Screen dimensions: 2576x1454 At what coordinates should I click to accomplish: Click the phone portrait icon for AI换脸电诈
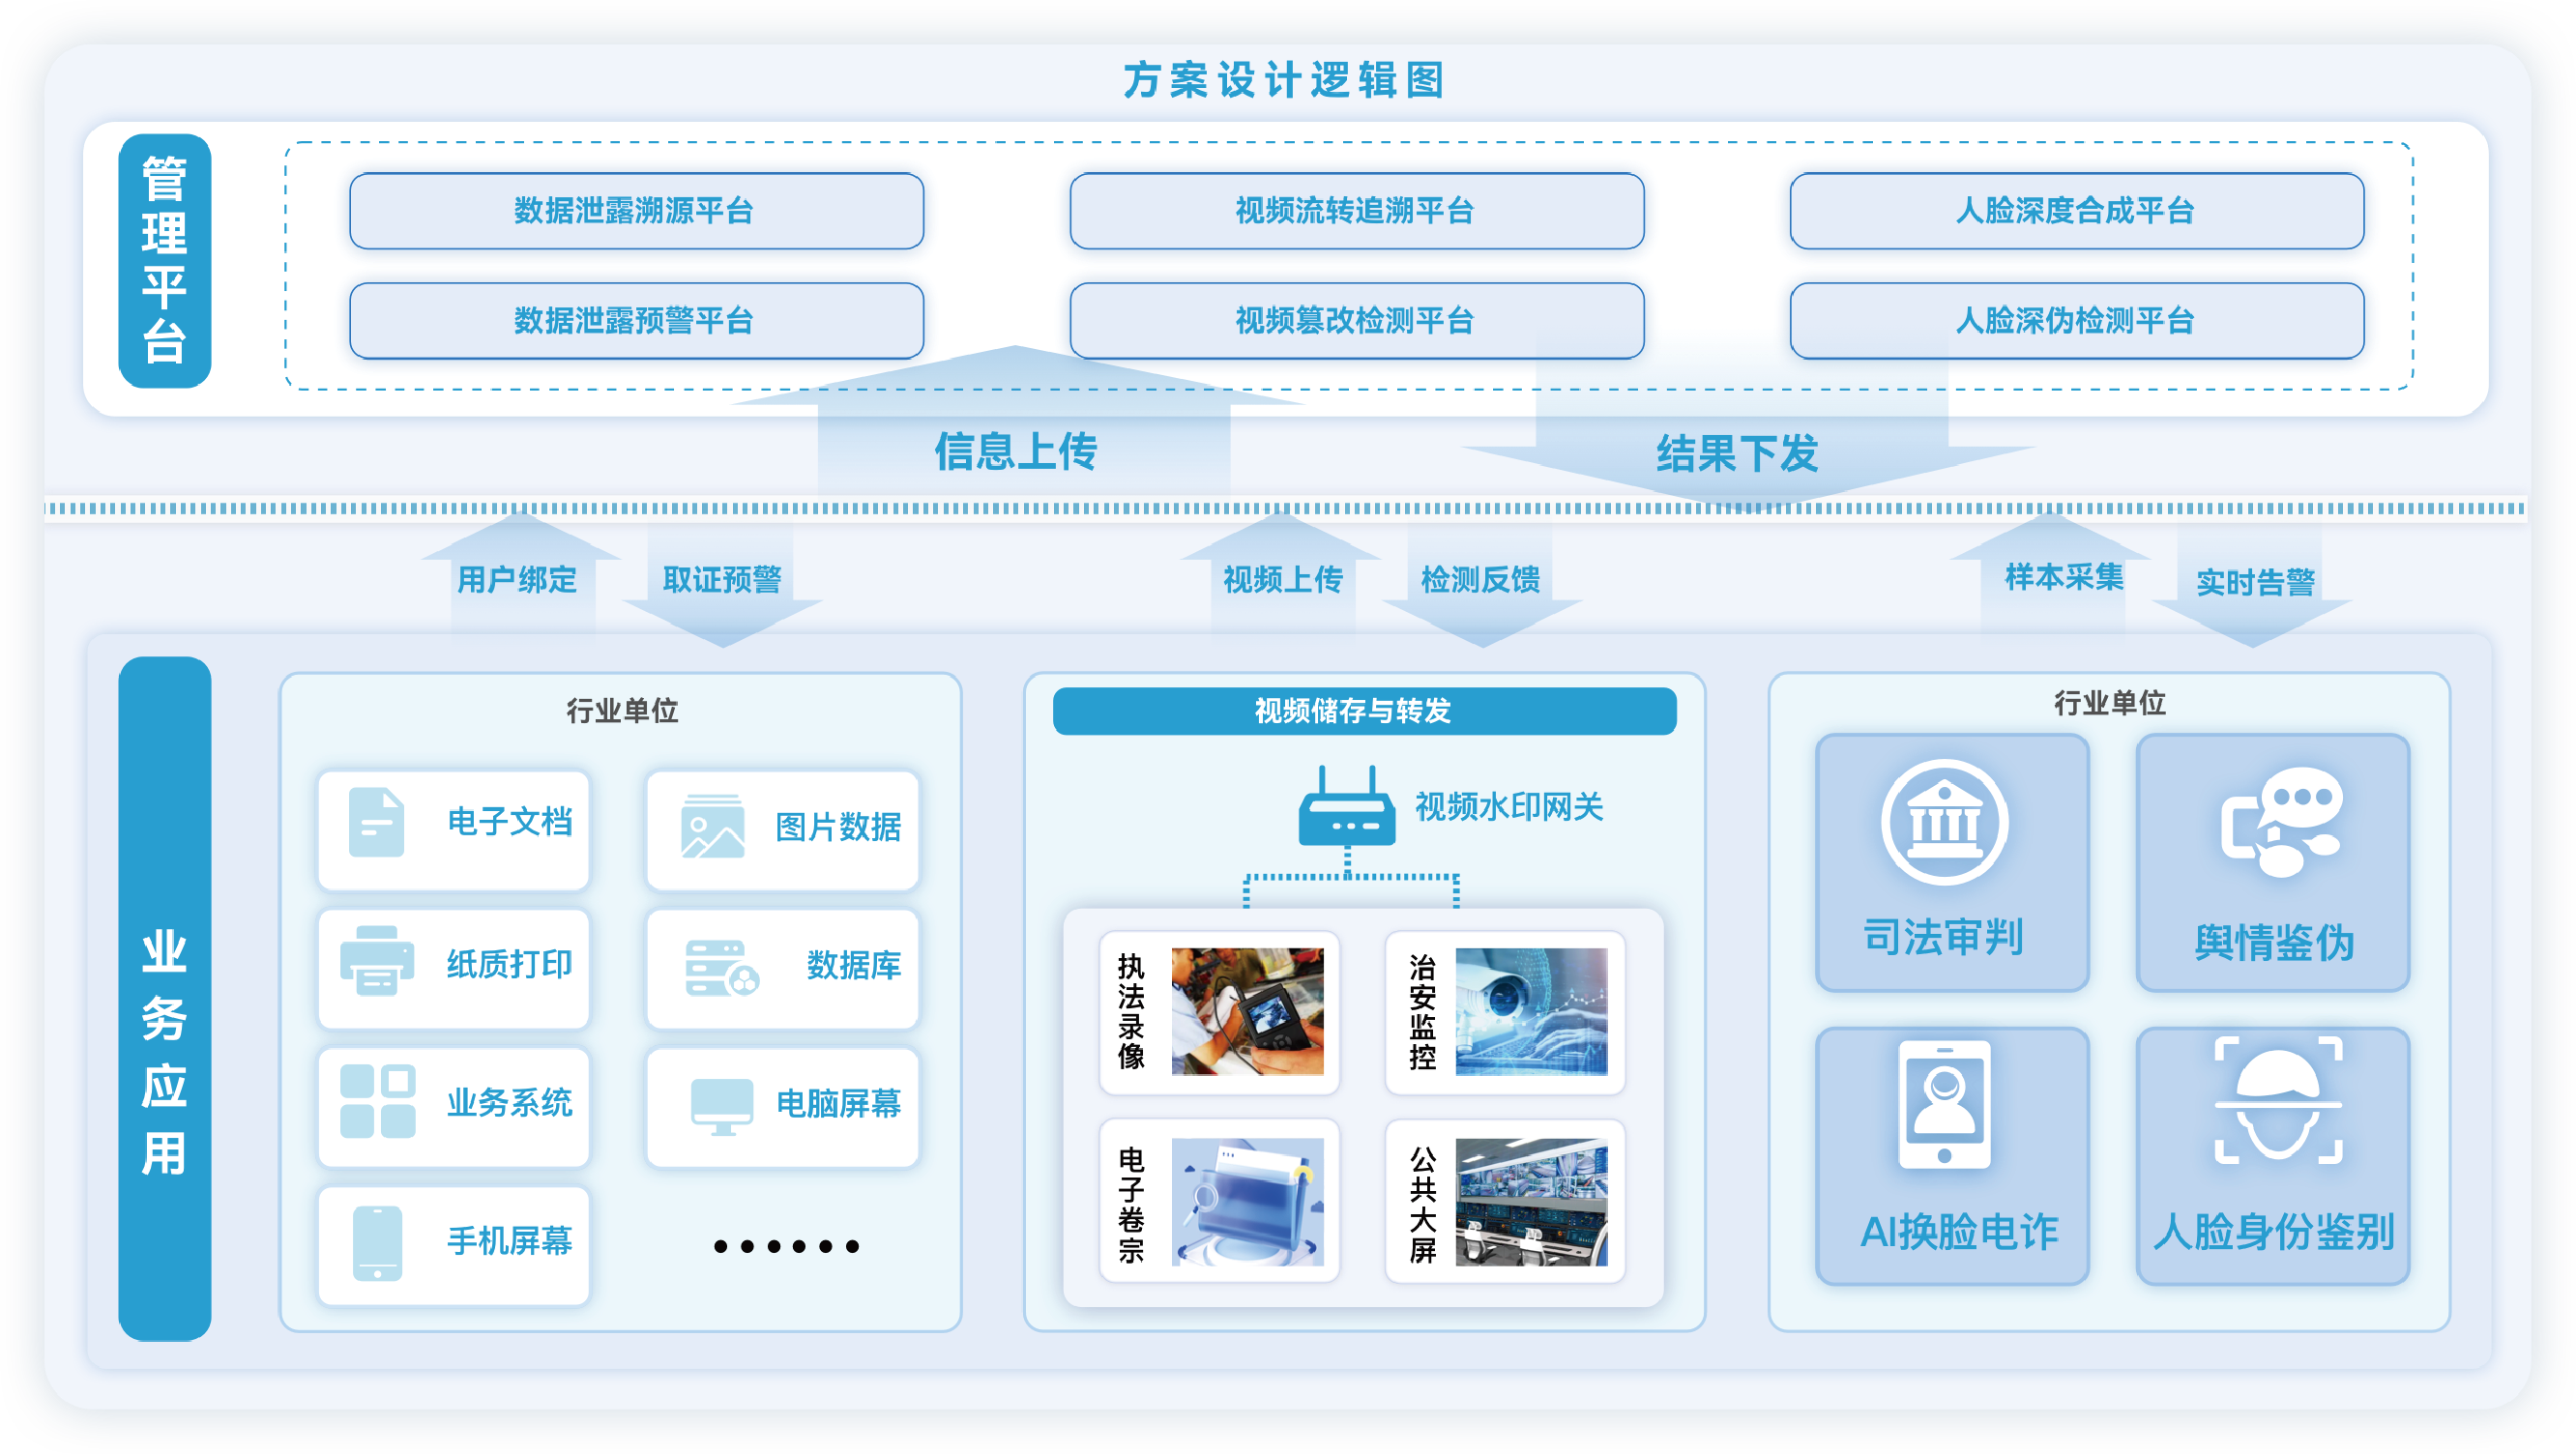1944,1105
